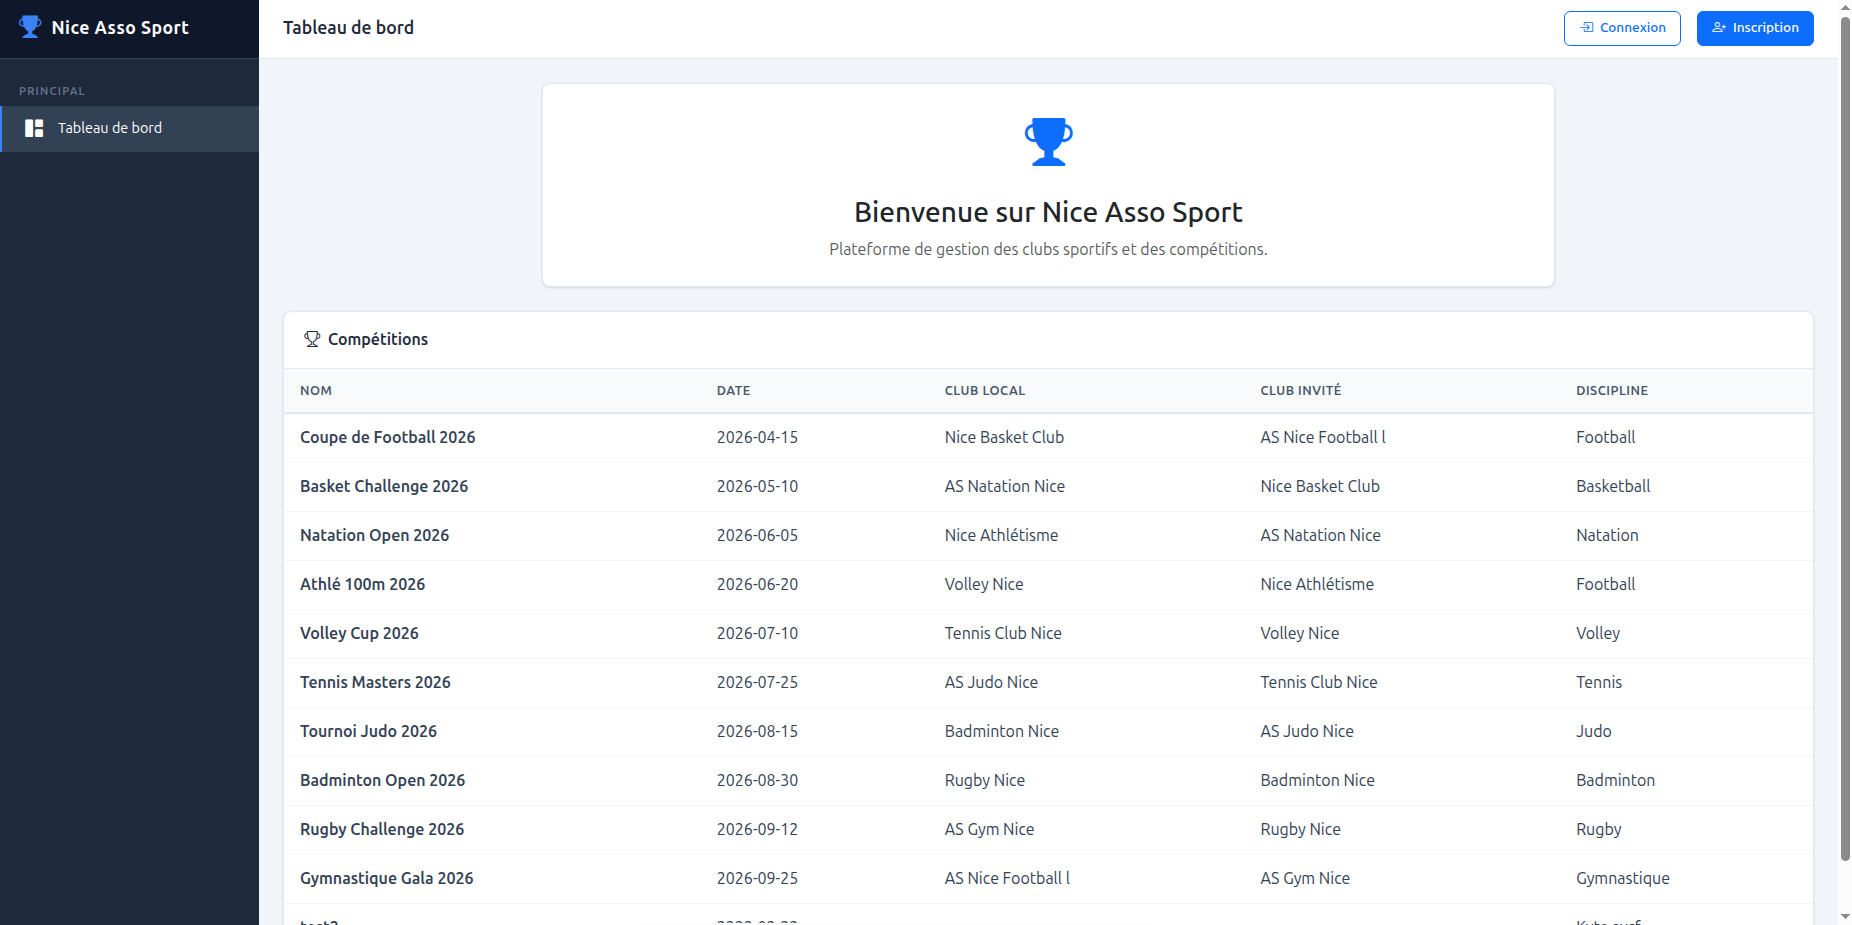
Task: Select the Gymnastique Gala 2026 row
Action: (x=1048, y=879)
